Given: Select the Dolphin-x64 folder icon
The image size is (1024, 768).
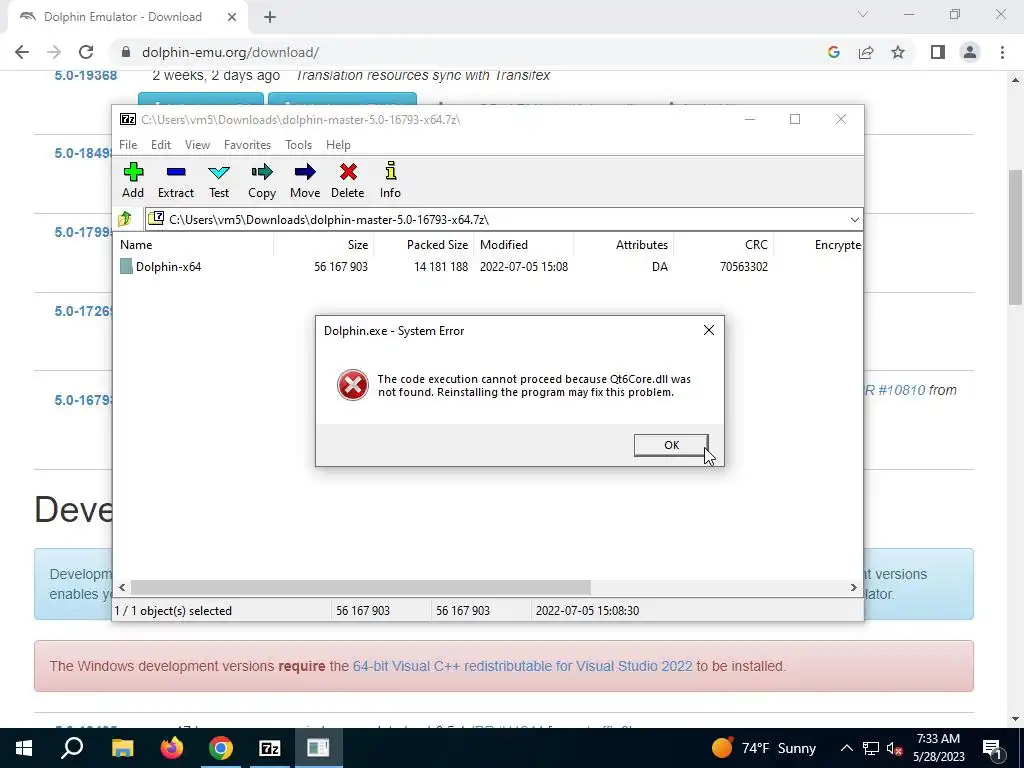Looking at the screenshot, I should coord(126,266).
